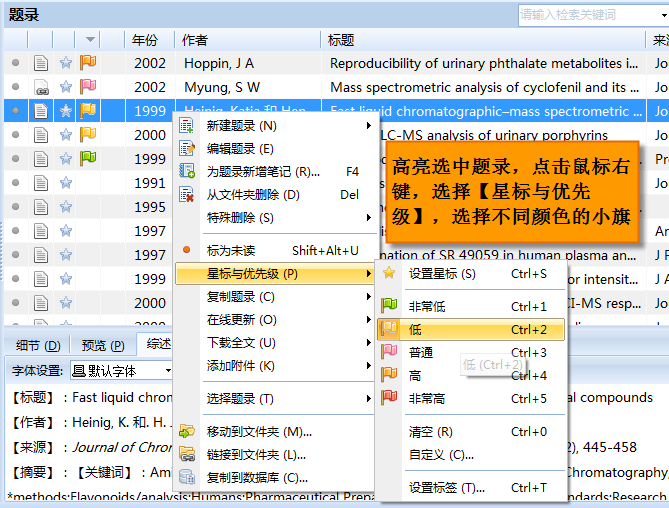The width and height of the screenshot is (669, 508).
Task: Click the document icon on the selected 1999 row
Action: 41,111
